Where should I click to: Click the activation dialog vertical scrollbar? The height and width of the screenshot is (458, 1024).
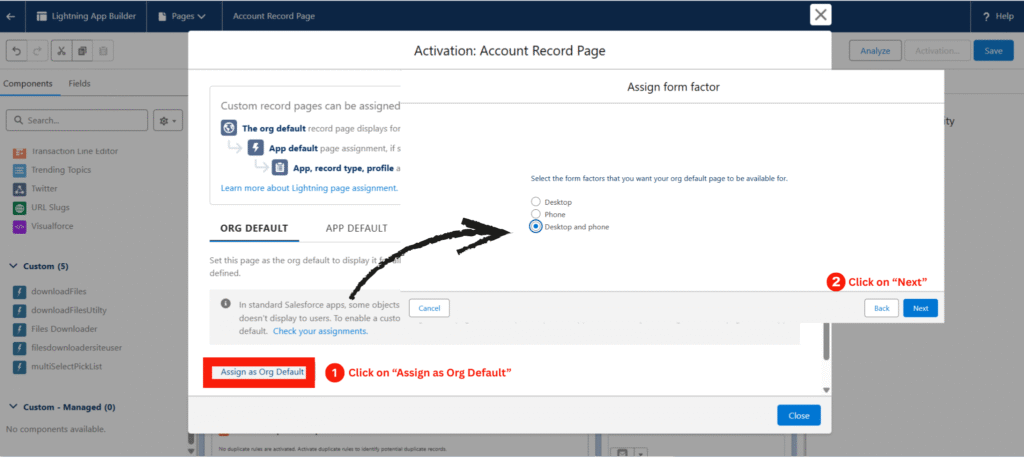pyautogui.click(x=826, y=340)
